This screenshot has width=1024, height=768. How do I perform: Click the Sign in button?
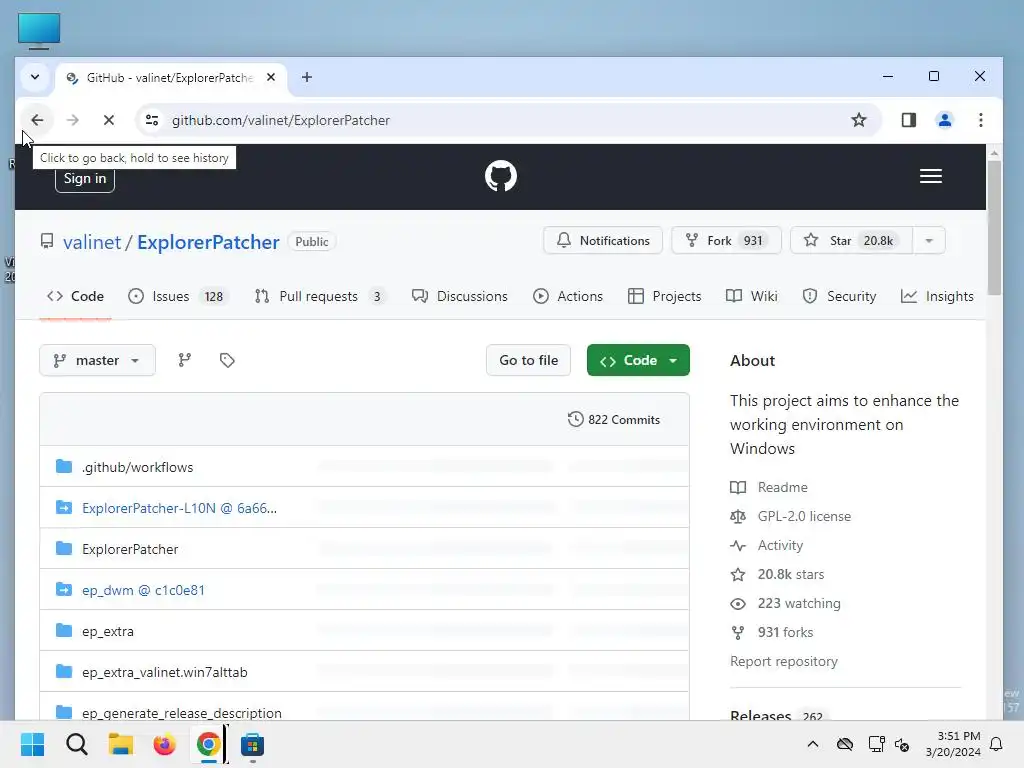85,178
